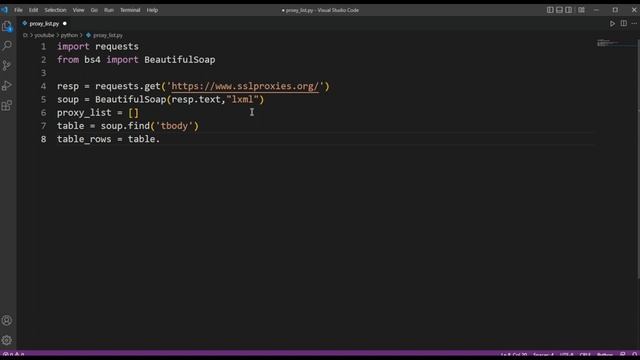Open the File menu
Viewport: 640px width, 360px height.
pyautogui.click(x=18, y=10)
